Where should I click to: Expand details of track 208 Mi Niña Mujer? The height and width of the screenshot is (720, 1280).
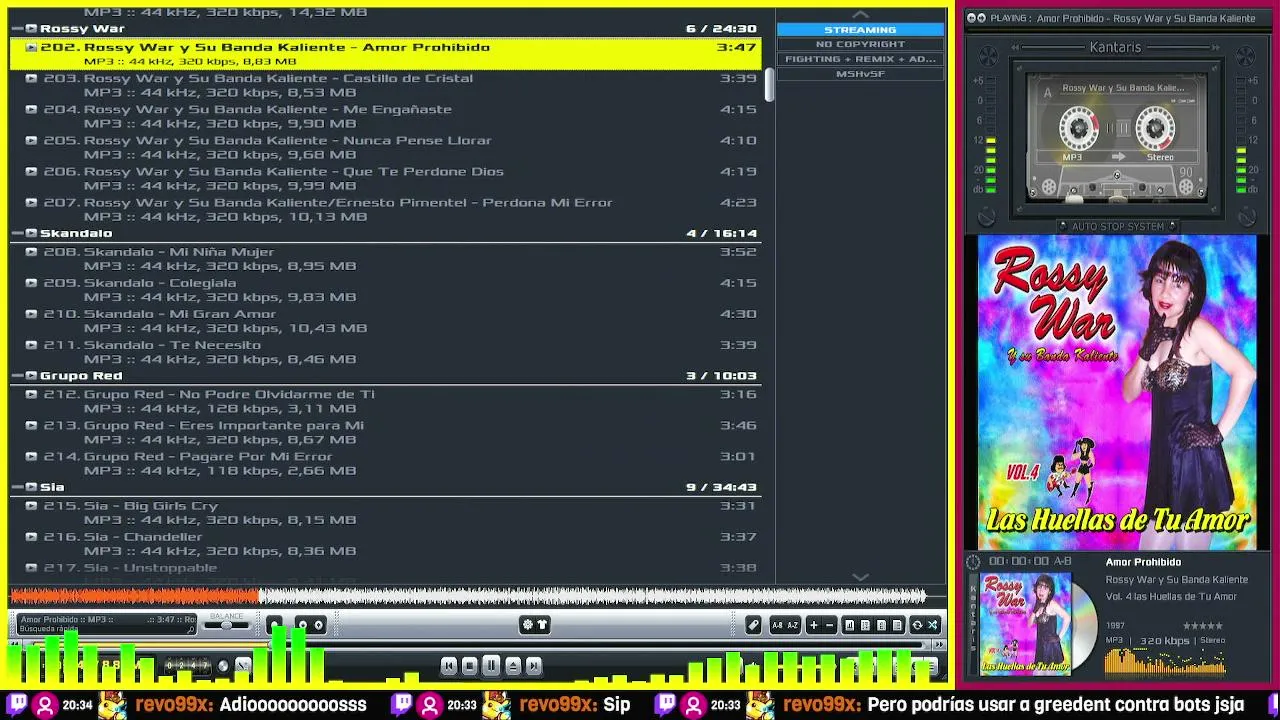[x=32, y=252]
